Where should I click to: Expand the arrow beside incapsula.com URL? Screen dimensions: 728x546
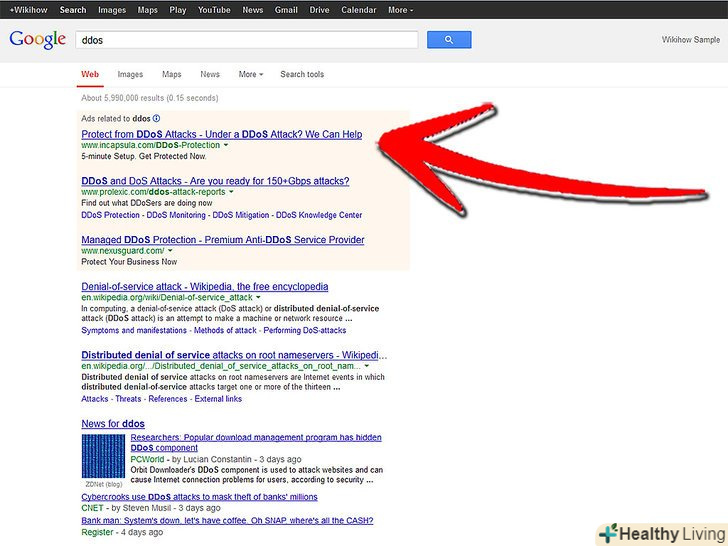click(x=226, y=145)
